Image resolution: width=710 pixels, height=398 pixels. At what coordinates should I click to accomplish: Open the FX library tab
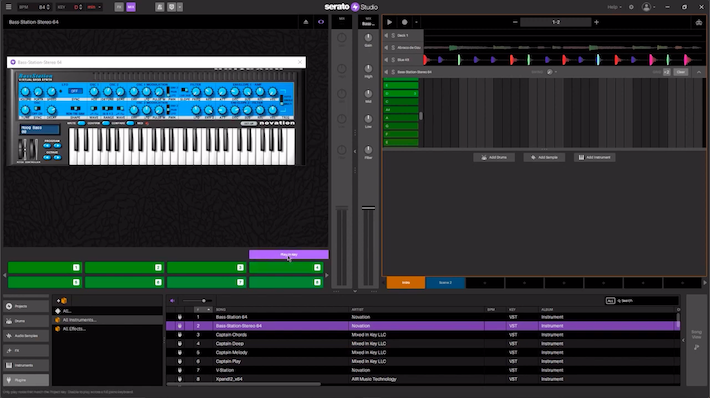pyautogui.click(x=26, y=350)
